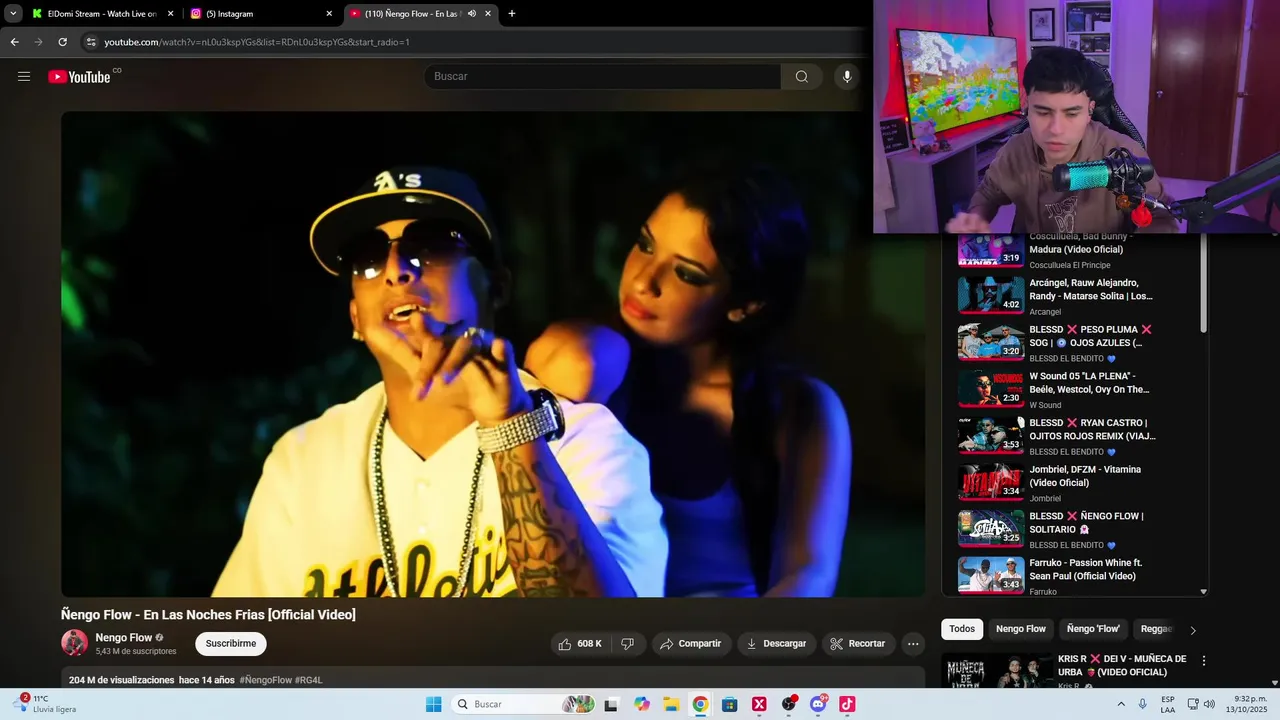Open Google Chrome on the taskbar
The height and width of the screenshot is (720, 1280).
[x=700, y=704]
